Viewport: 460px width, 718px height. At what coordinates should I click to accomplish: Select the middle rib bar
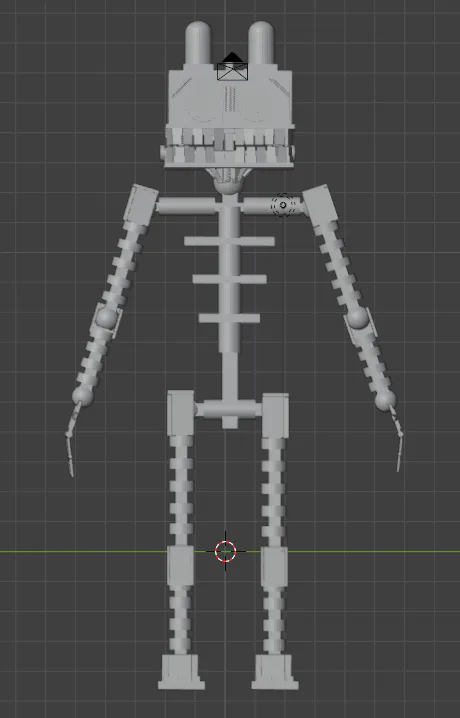click(x=229, y=279)
